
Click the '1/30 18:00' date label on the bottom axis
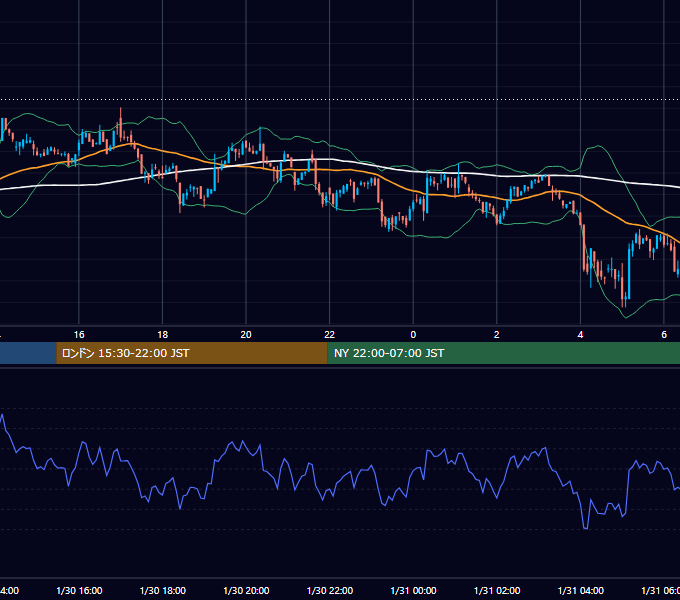(x=163, y=590)
